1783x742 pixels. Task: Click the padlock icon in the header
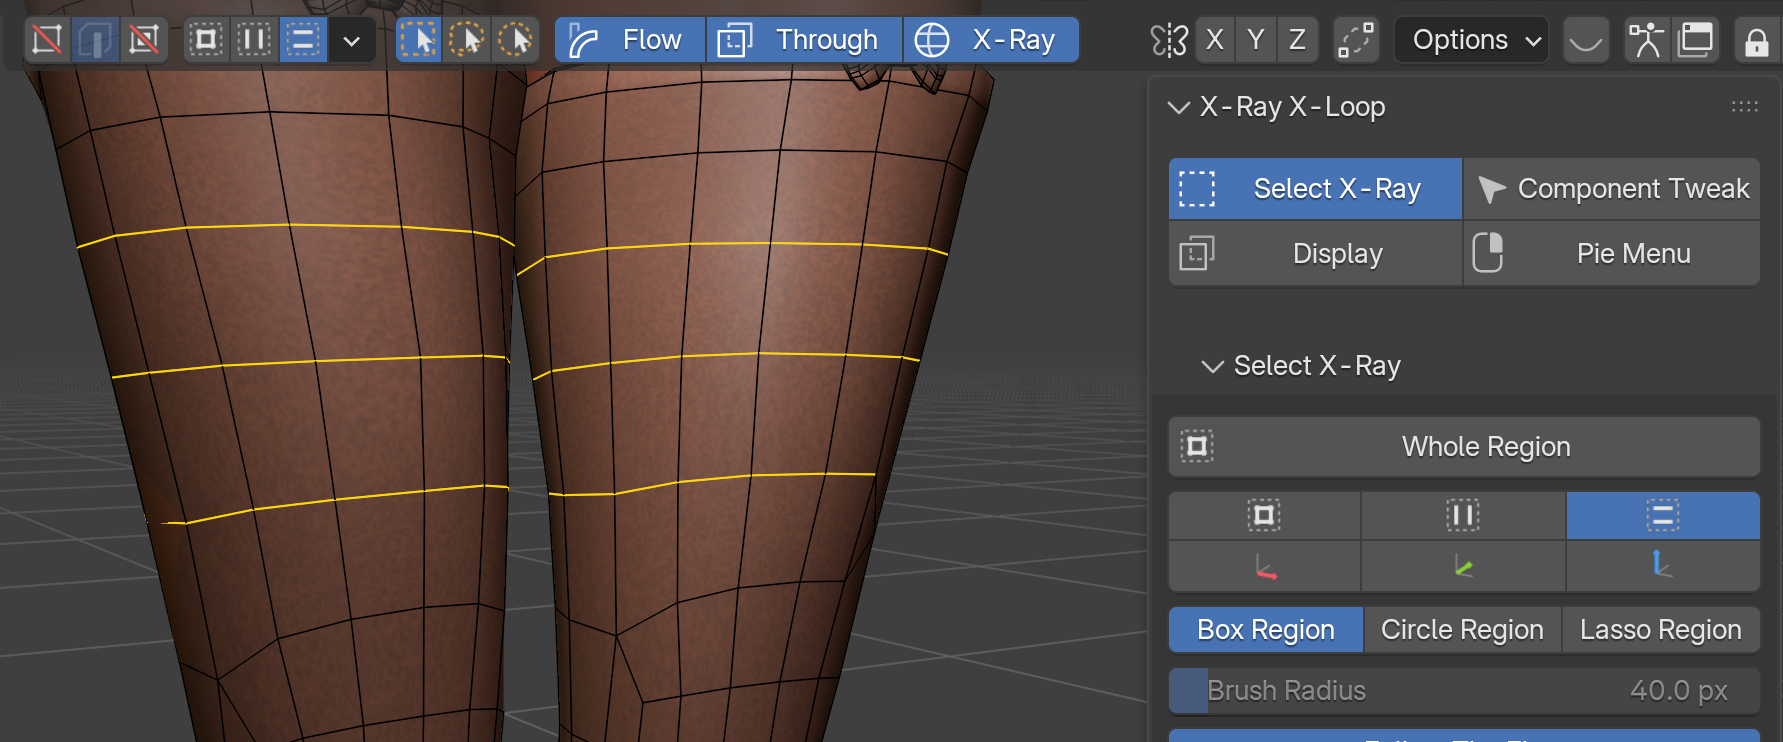[x=1757, y=42]
